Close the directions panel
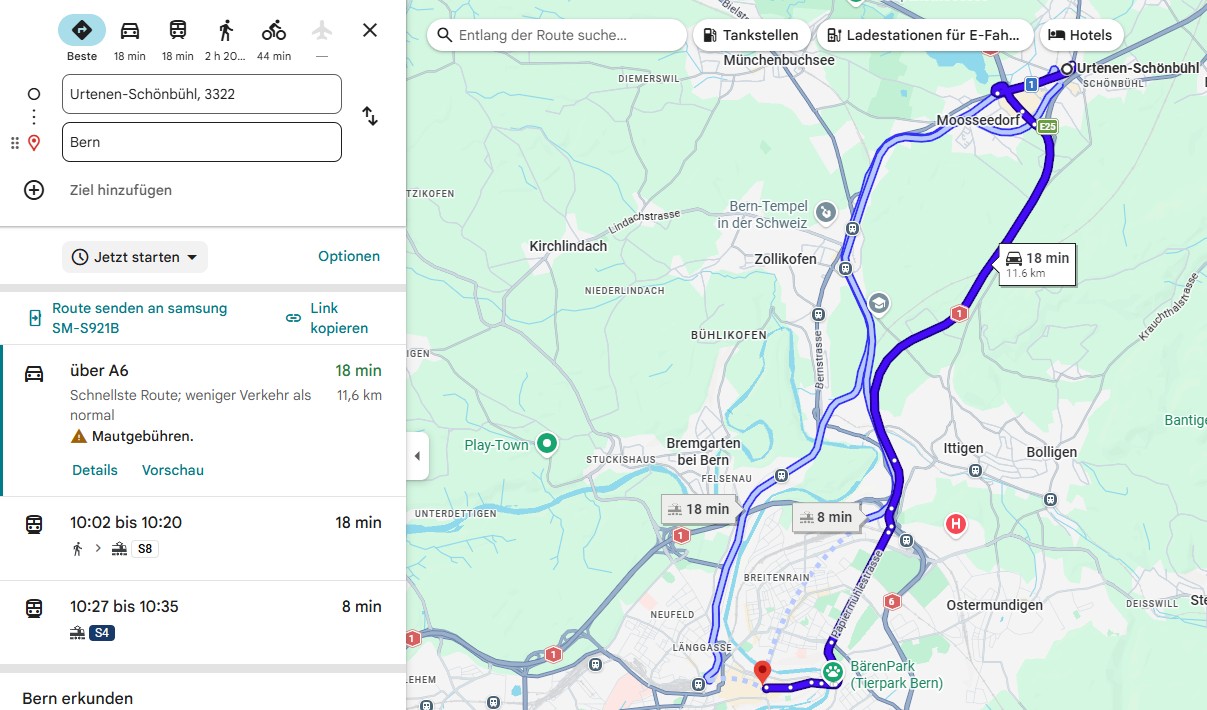 [370, 30]
